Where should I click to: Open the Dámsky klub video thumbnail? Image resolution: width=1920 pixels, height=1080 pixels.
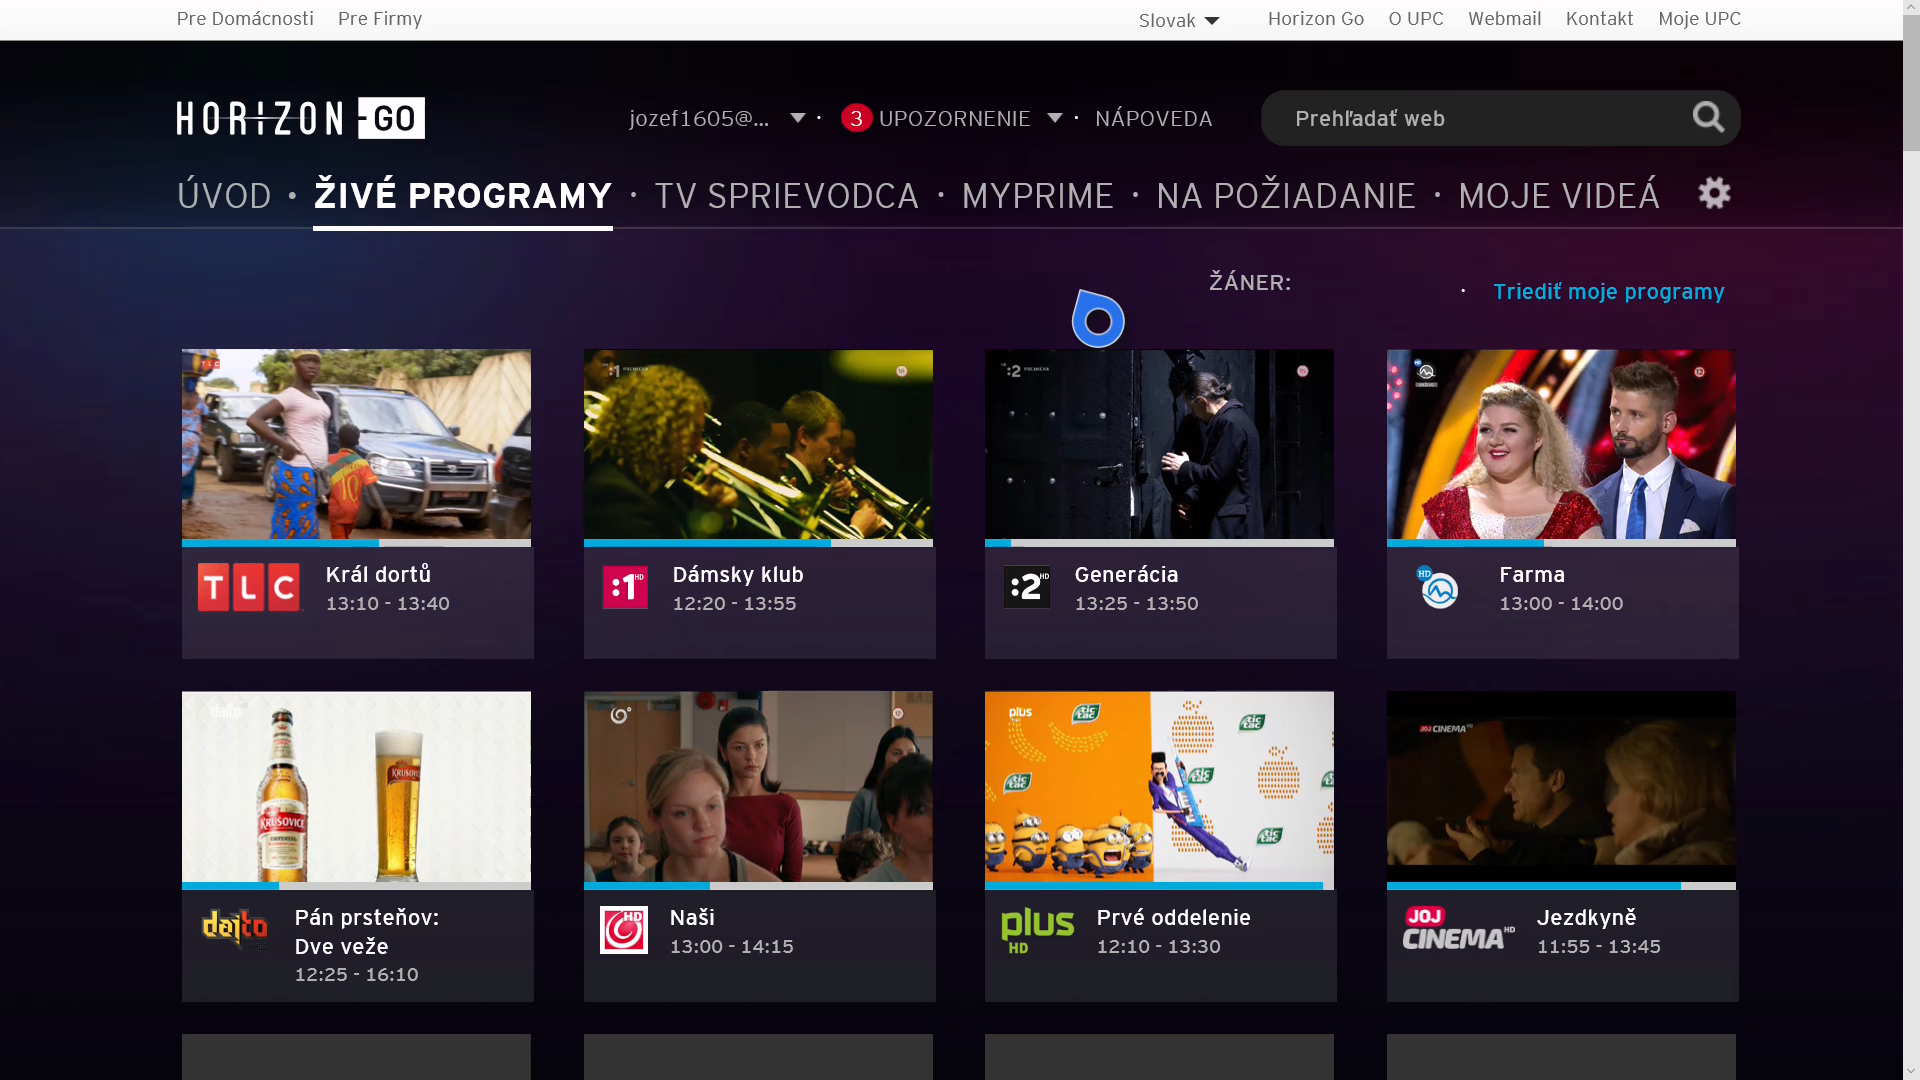758,444
